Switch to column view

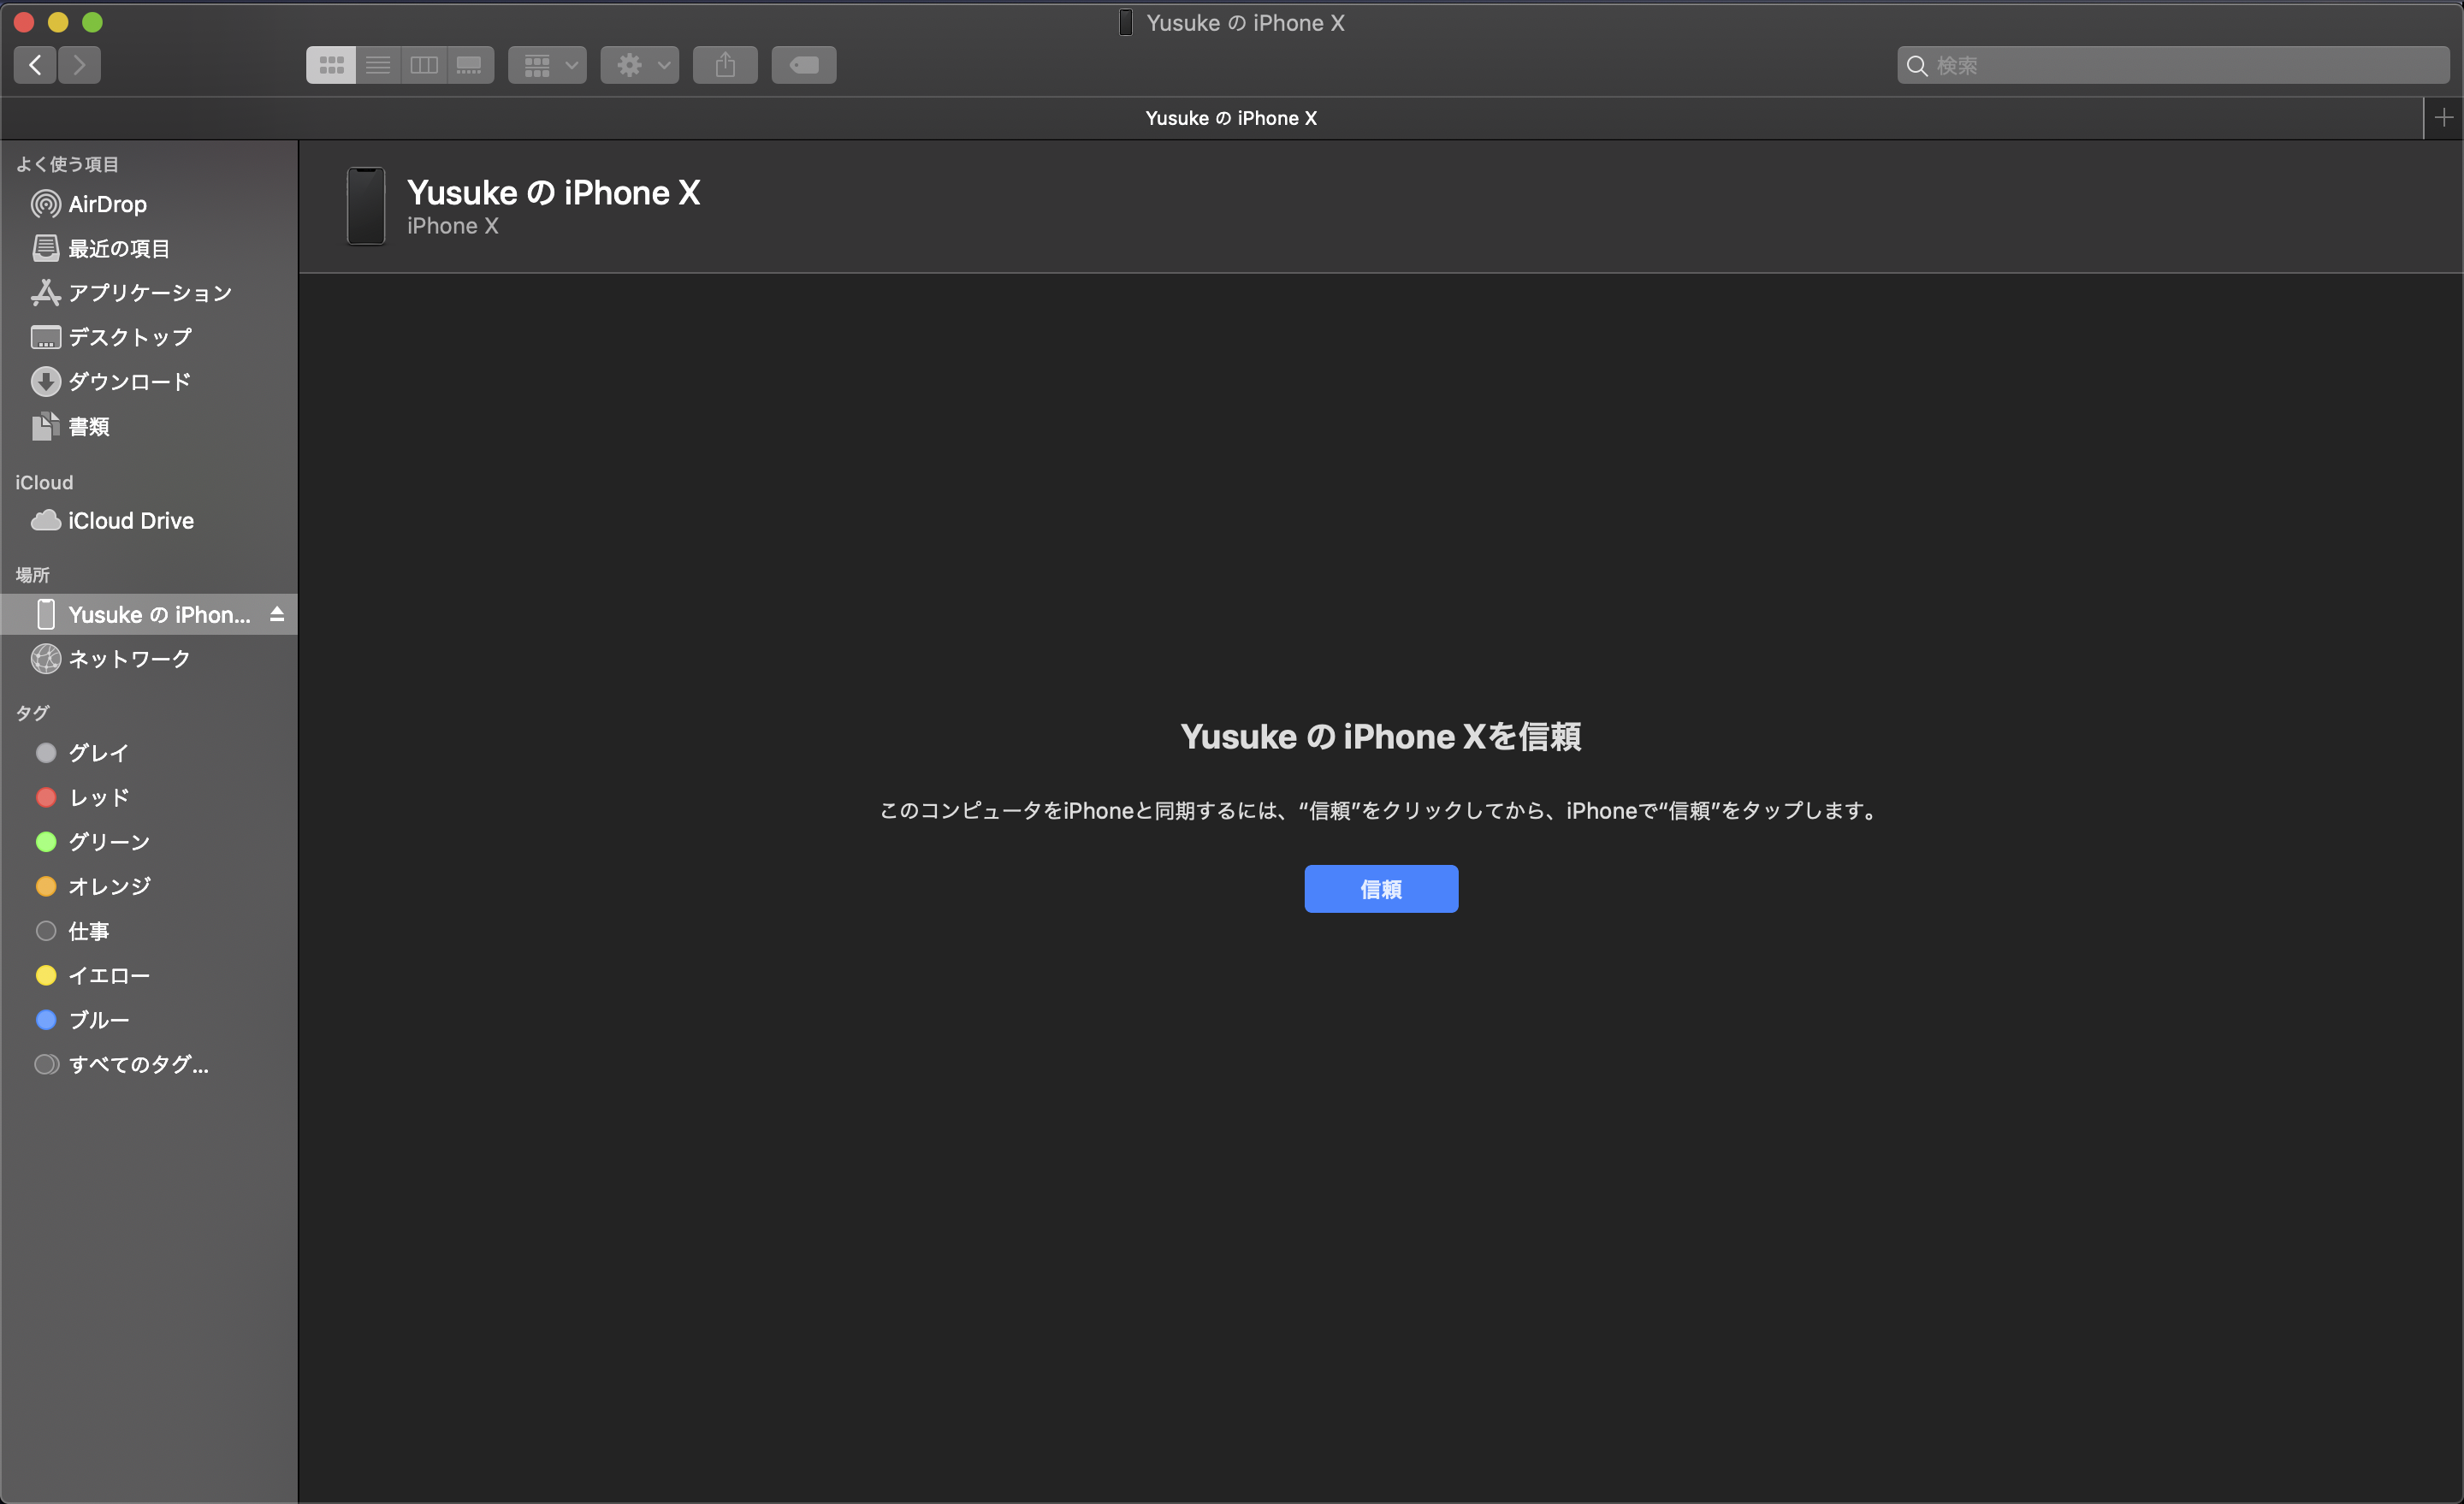tap(424, 65)
